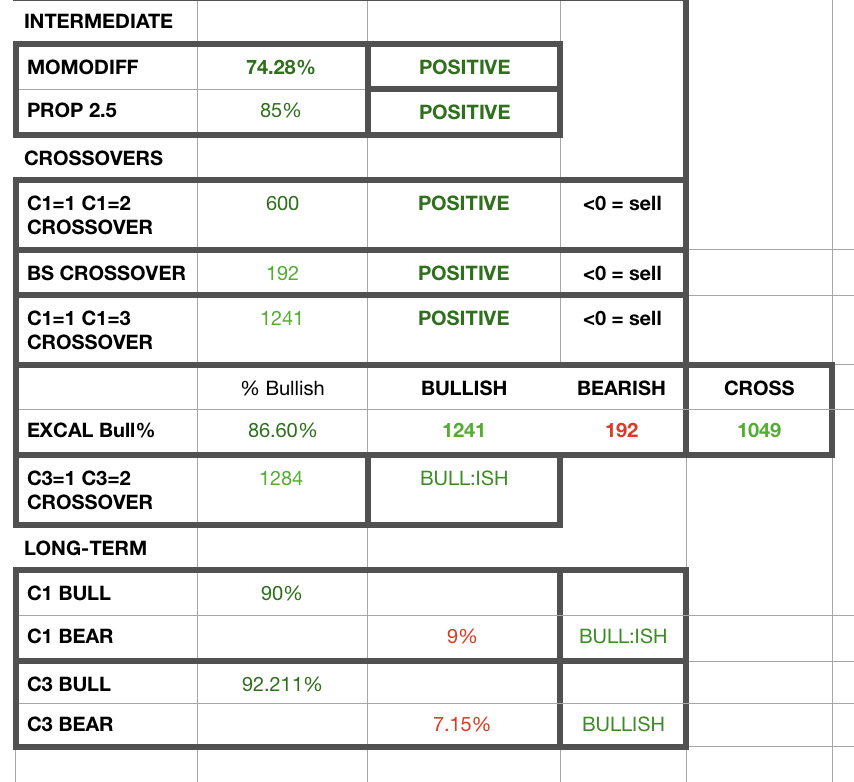Select the INTERMEDIATE heading cell
854x782 pixels.
point(98,21)
